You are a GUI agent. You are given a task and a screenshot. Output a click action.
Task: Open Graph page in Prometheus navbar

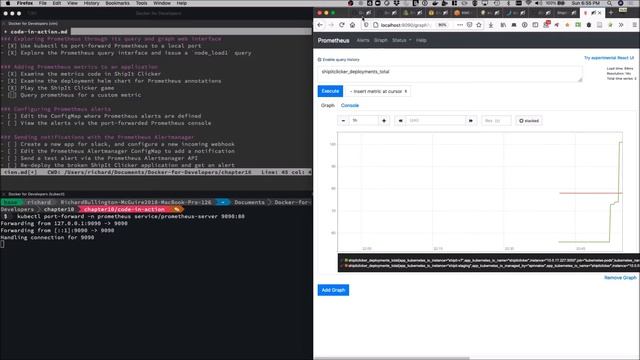(x=380, y=40)
